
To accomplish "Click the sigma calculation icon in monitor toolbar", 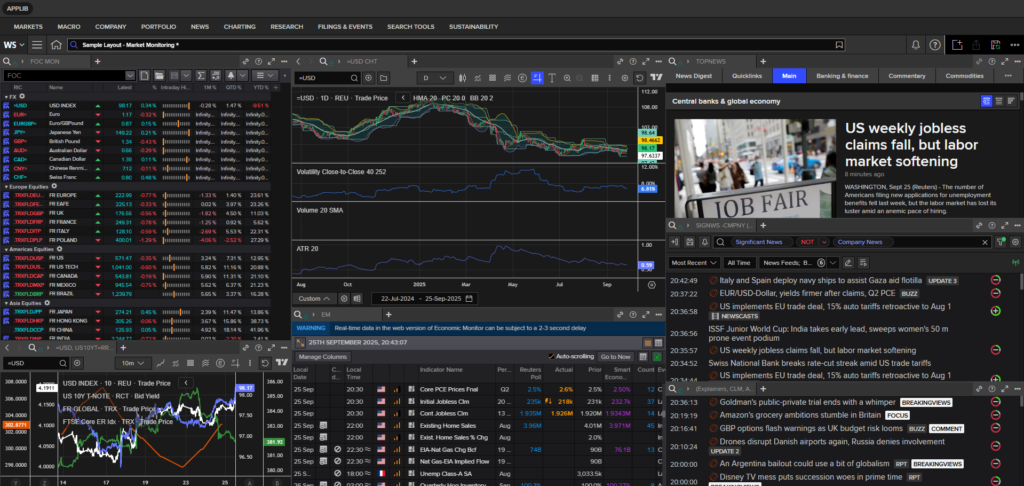I will (200, 76).
